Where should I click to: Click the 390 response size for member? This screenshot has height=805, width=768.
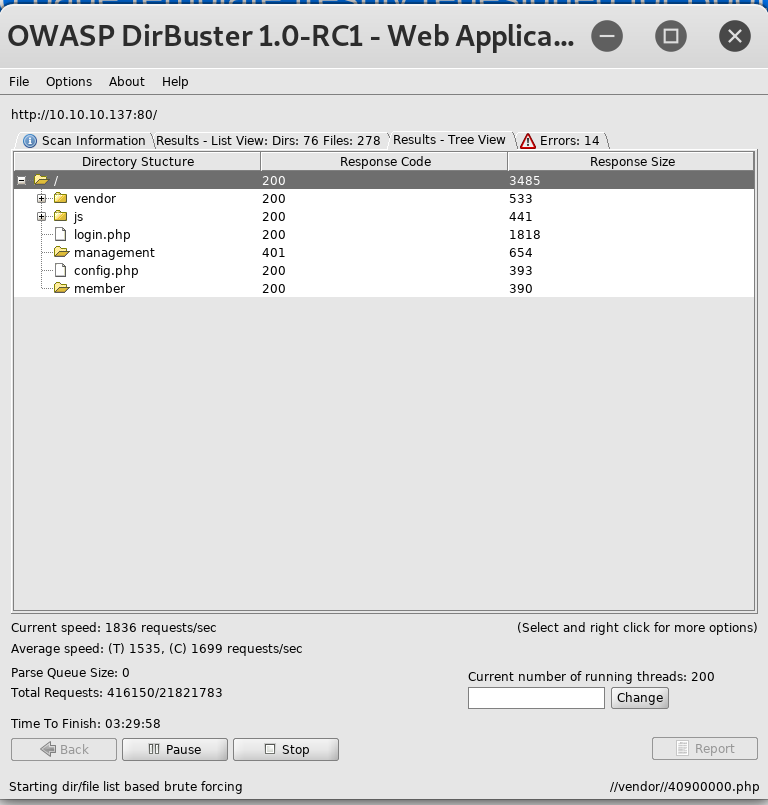point(521,289)
